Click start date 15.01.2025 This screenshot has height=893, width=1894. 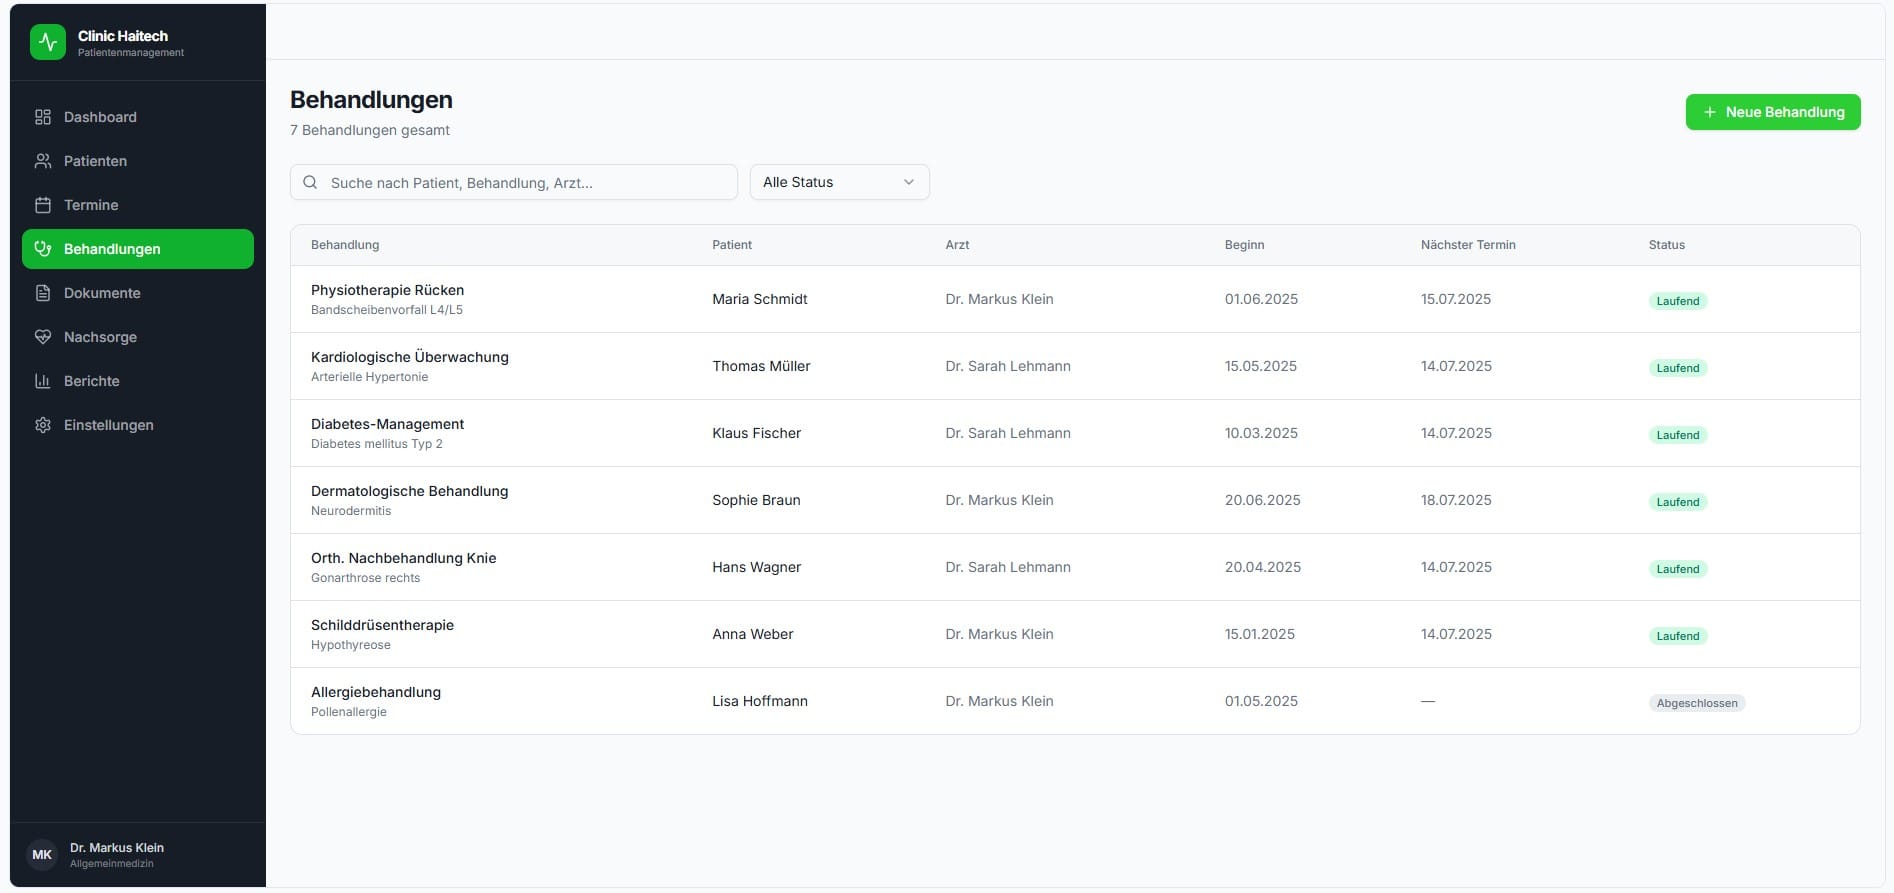point(1260,634)
